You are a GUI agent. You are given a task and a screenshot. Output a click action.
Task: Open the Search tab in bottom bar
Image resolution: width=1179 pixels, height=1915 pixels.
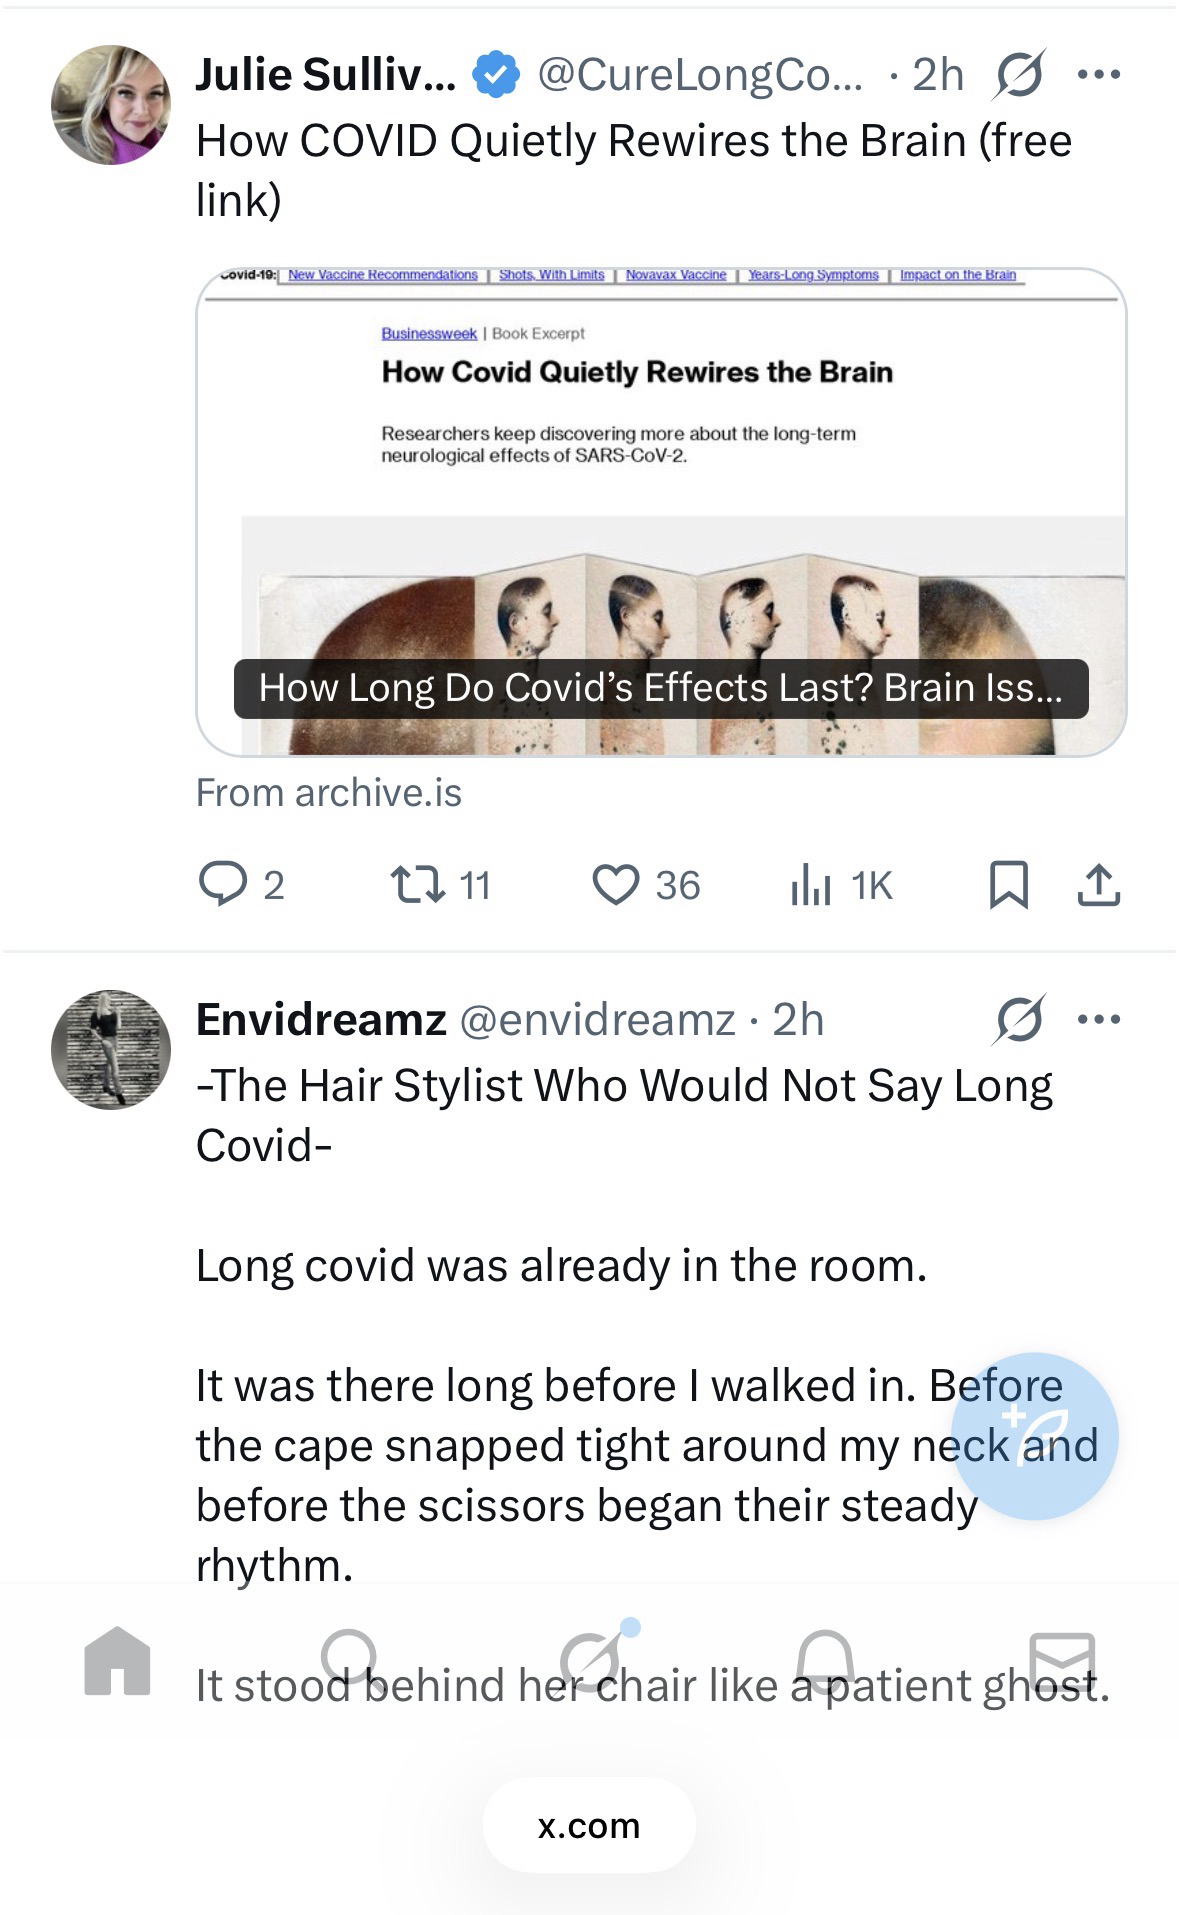tap(350, 1661)
